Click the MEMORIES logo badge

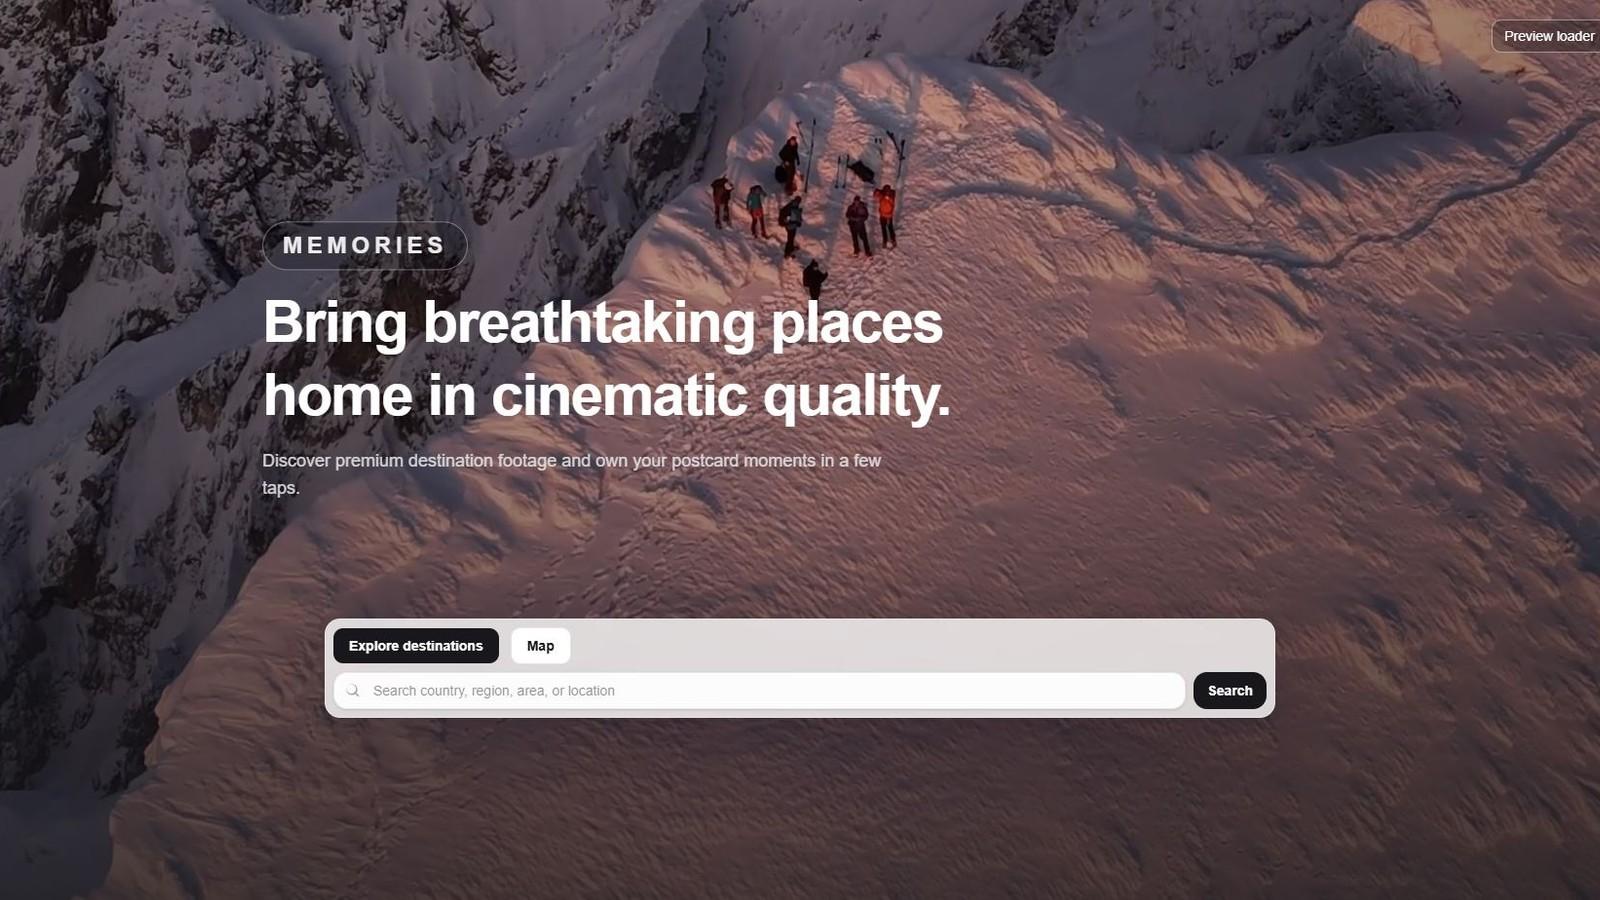point(364,245)
